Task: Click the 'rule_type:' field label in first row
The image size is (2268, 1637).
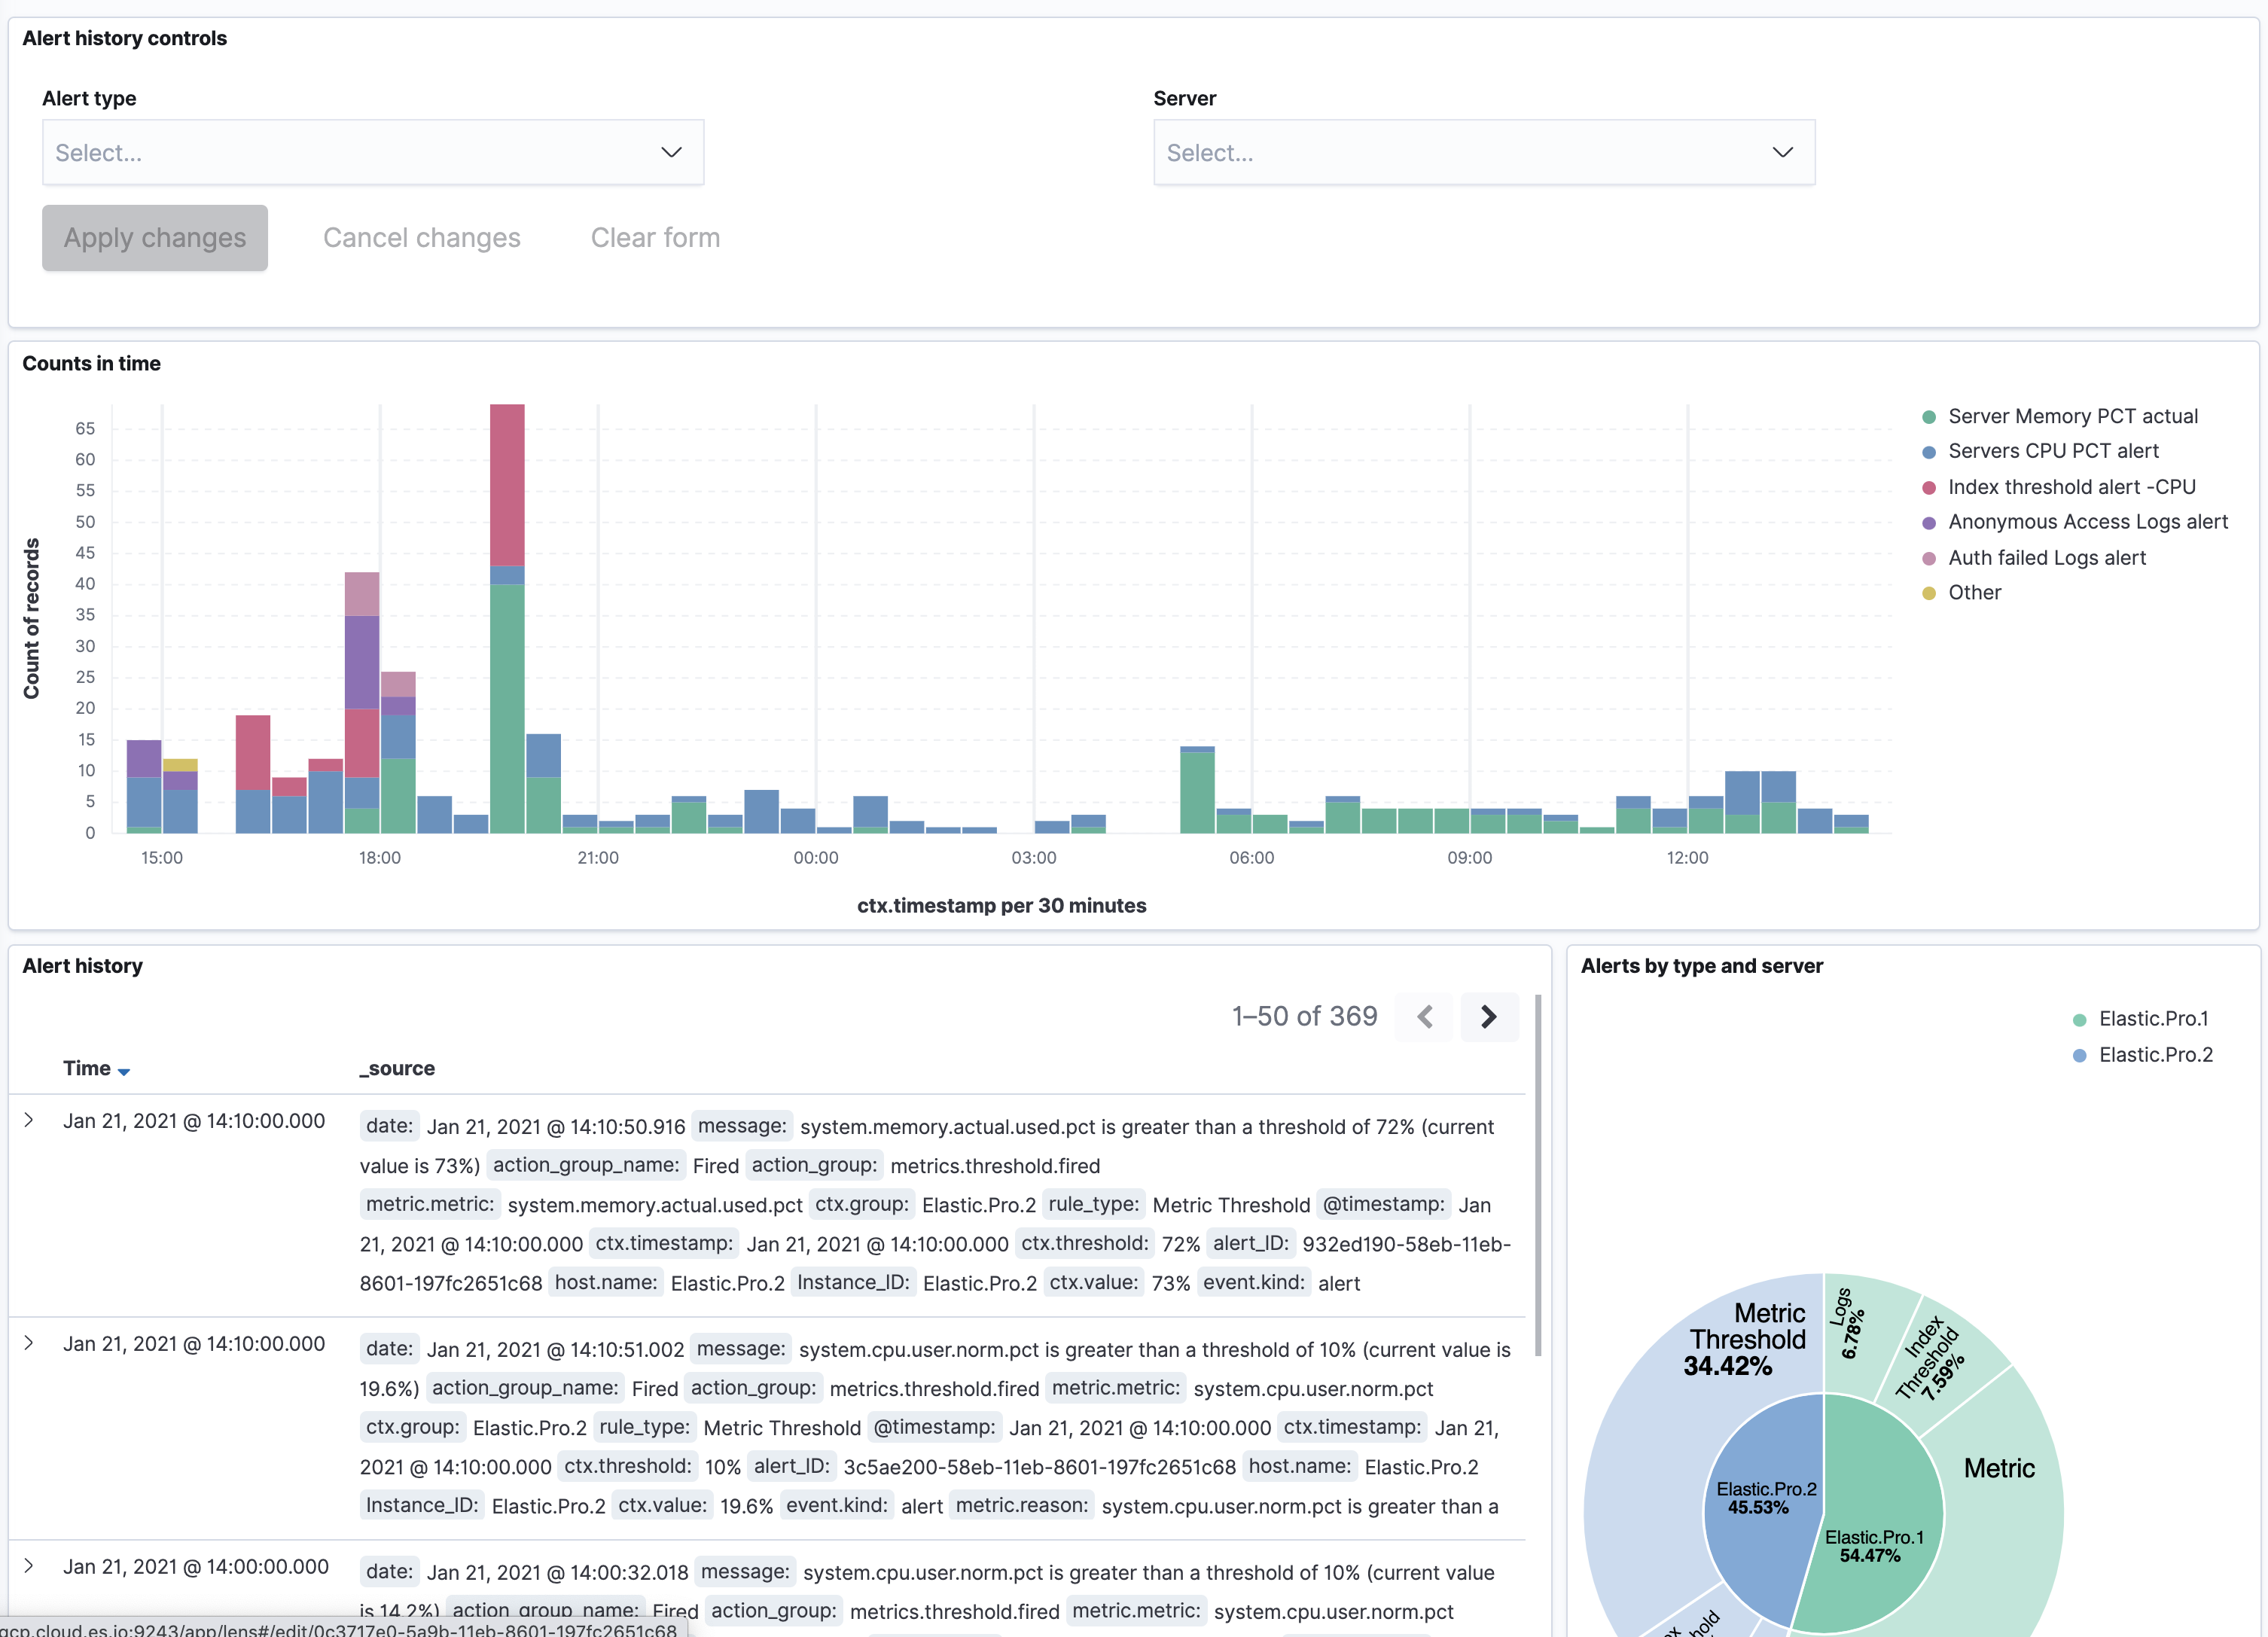Action: click(1093, 1204)
